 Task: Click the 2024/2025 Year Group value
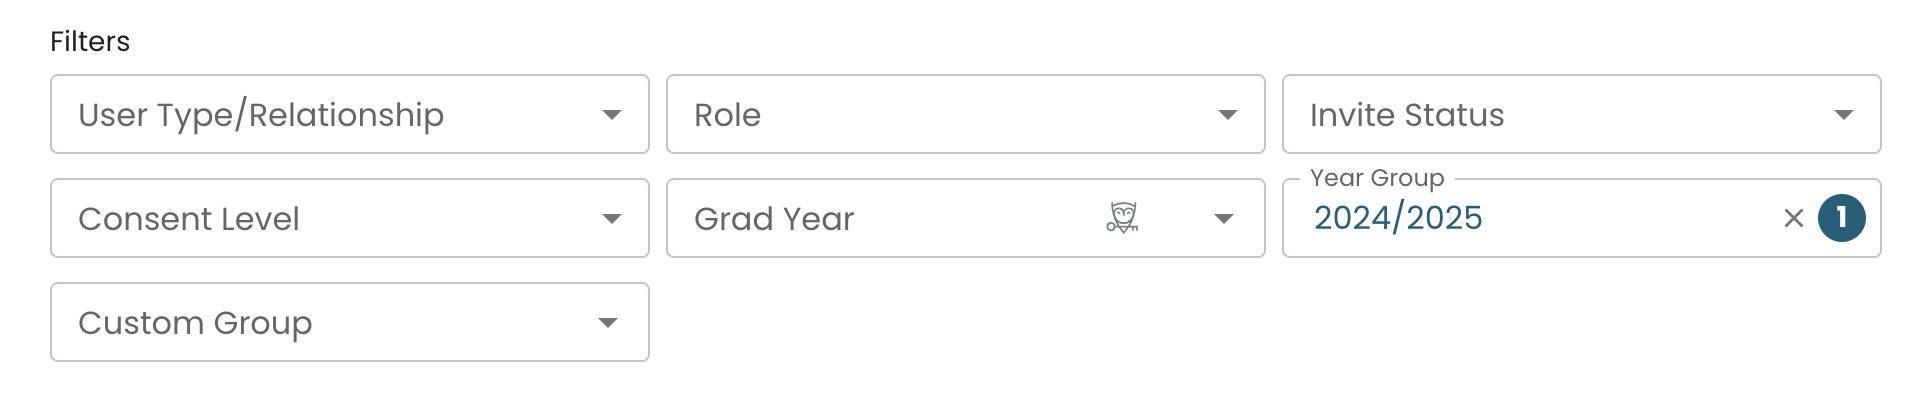pyautogui.click(x=1398, y=218)
